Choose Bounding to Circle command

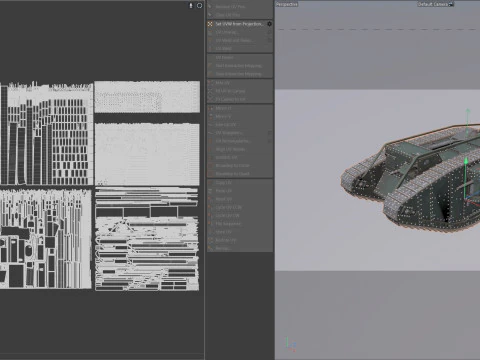240,166
